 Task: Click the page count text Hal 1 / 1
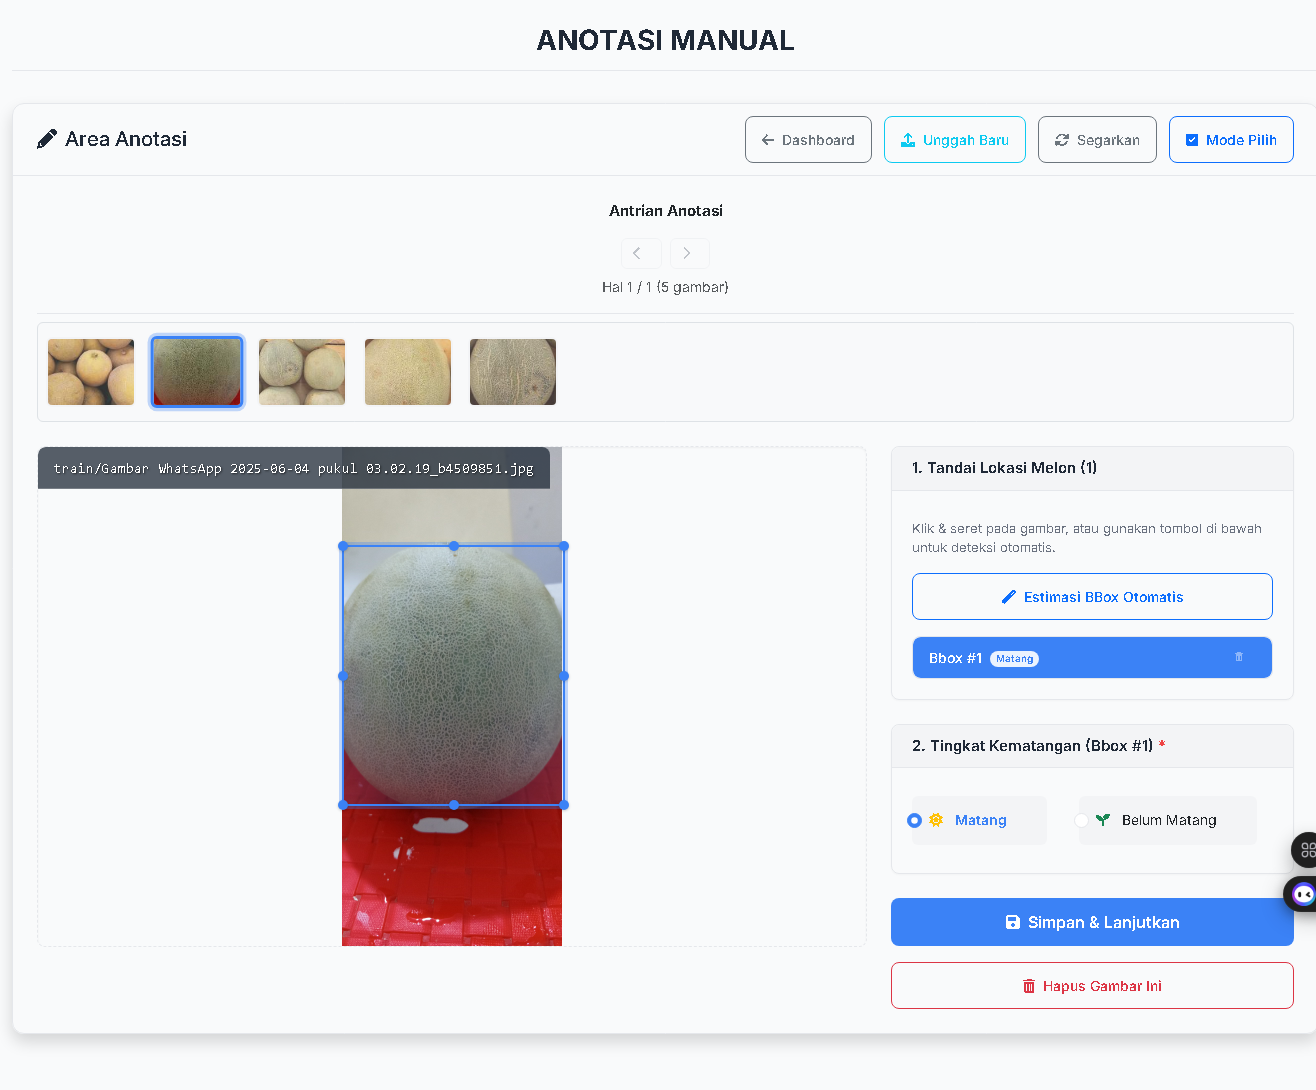click(665, 287)
